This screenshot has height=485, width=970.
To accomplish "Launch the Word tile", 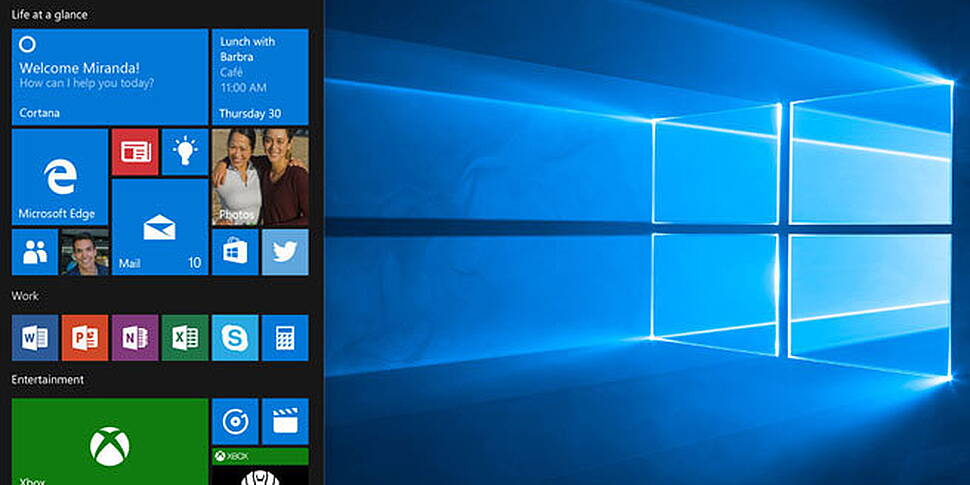I will click(35, 338).
